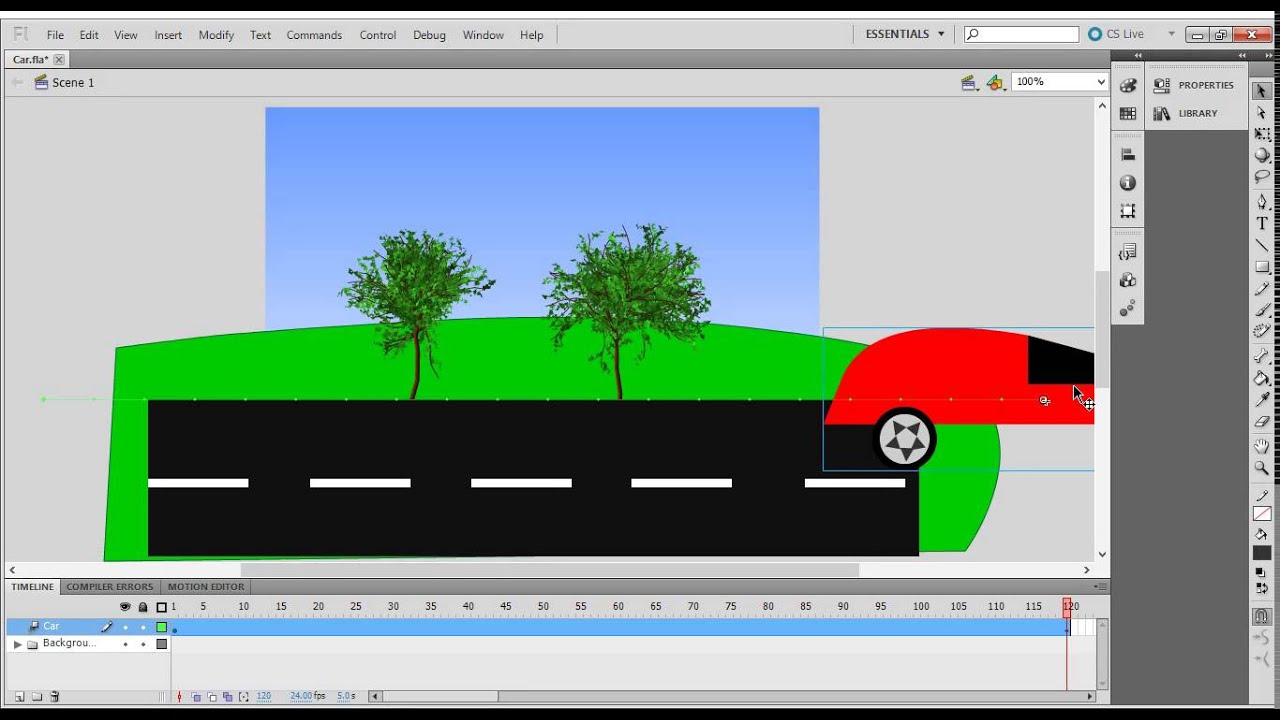Click the Delete layer trash button
Screen dimensions: 1280x720
(x=55, y=697)
